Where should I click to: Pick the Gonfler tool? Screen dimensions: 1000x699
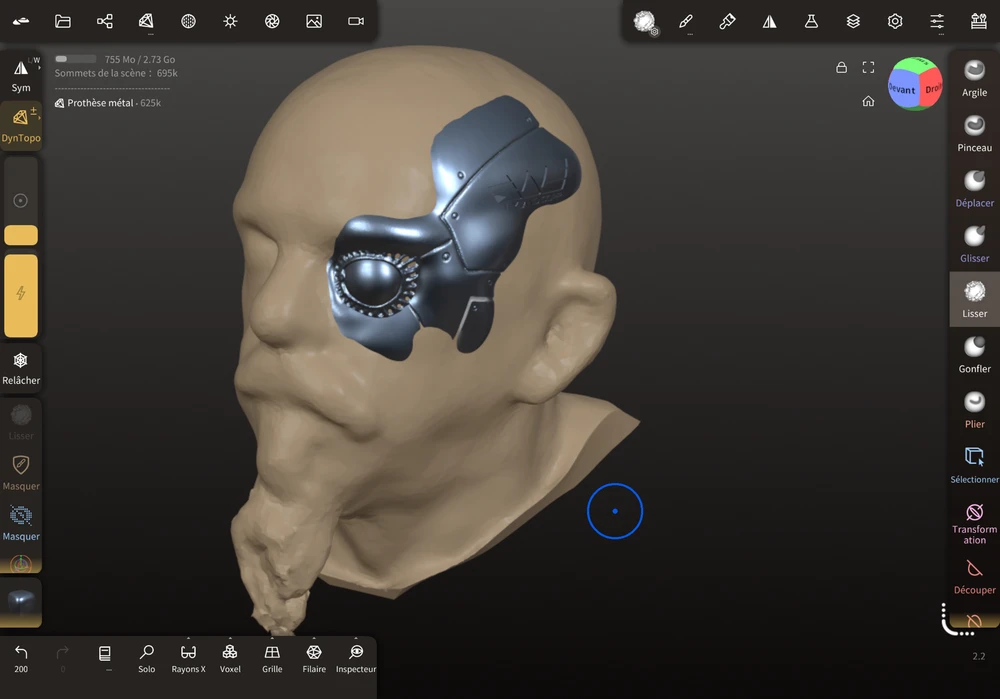coord(974,354)
